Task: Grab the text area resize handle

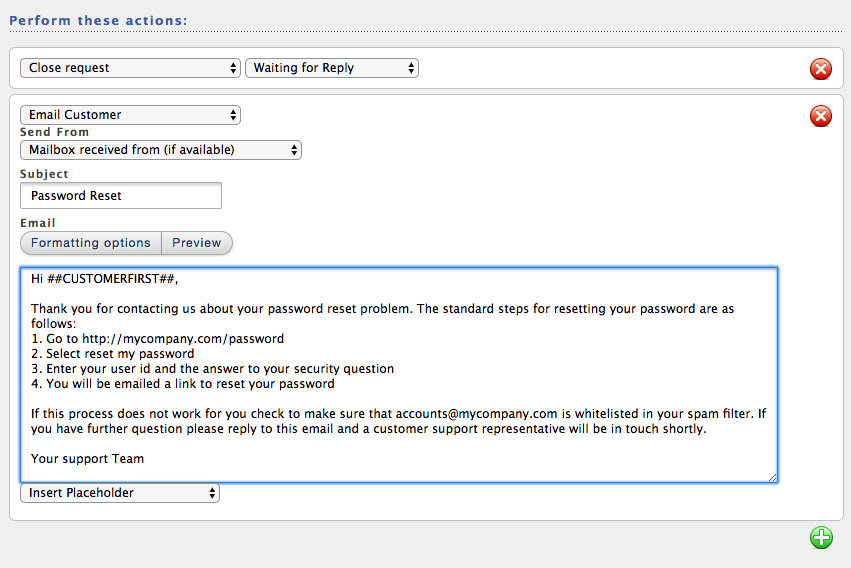Action: click(x=772, y=477)
